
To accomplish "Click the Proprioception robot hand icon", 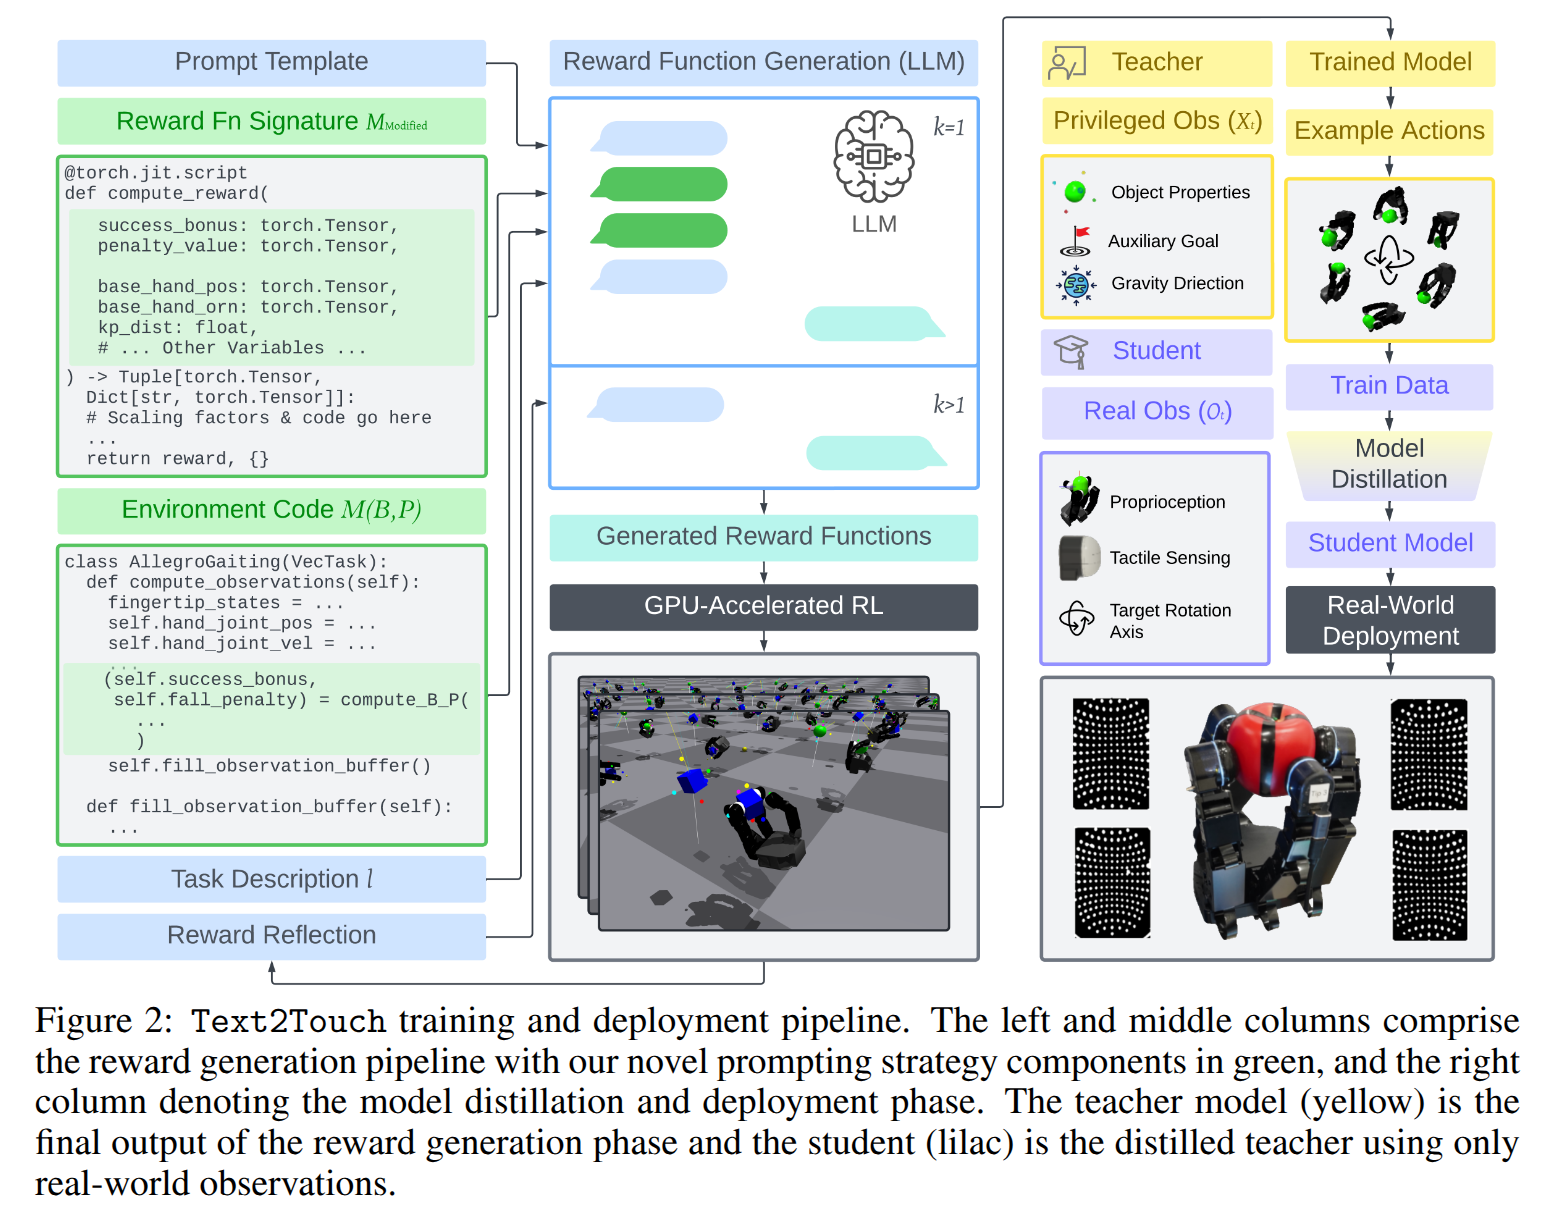I will pos(1079,501).
